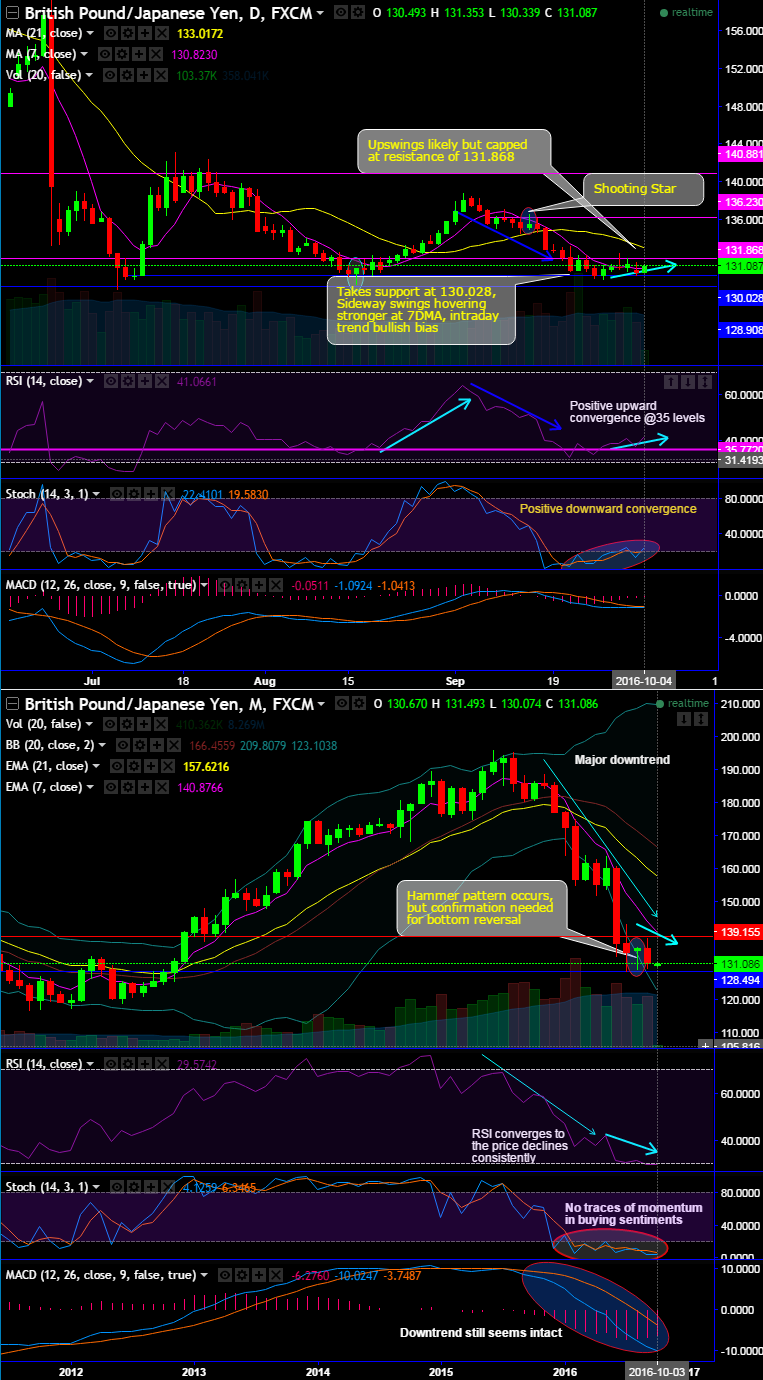
Task: Open dropdown arrow after monthly GBP/JPY title
Action: (x=321, y=703)
